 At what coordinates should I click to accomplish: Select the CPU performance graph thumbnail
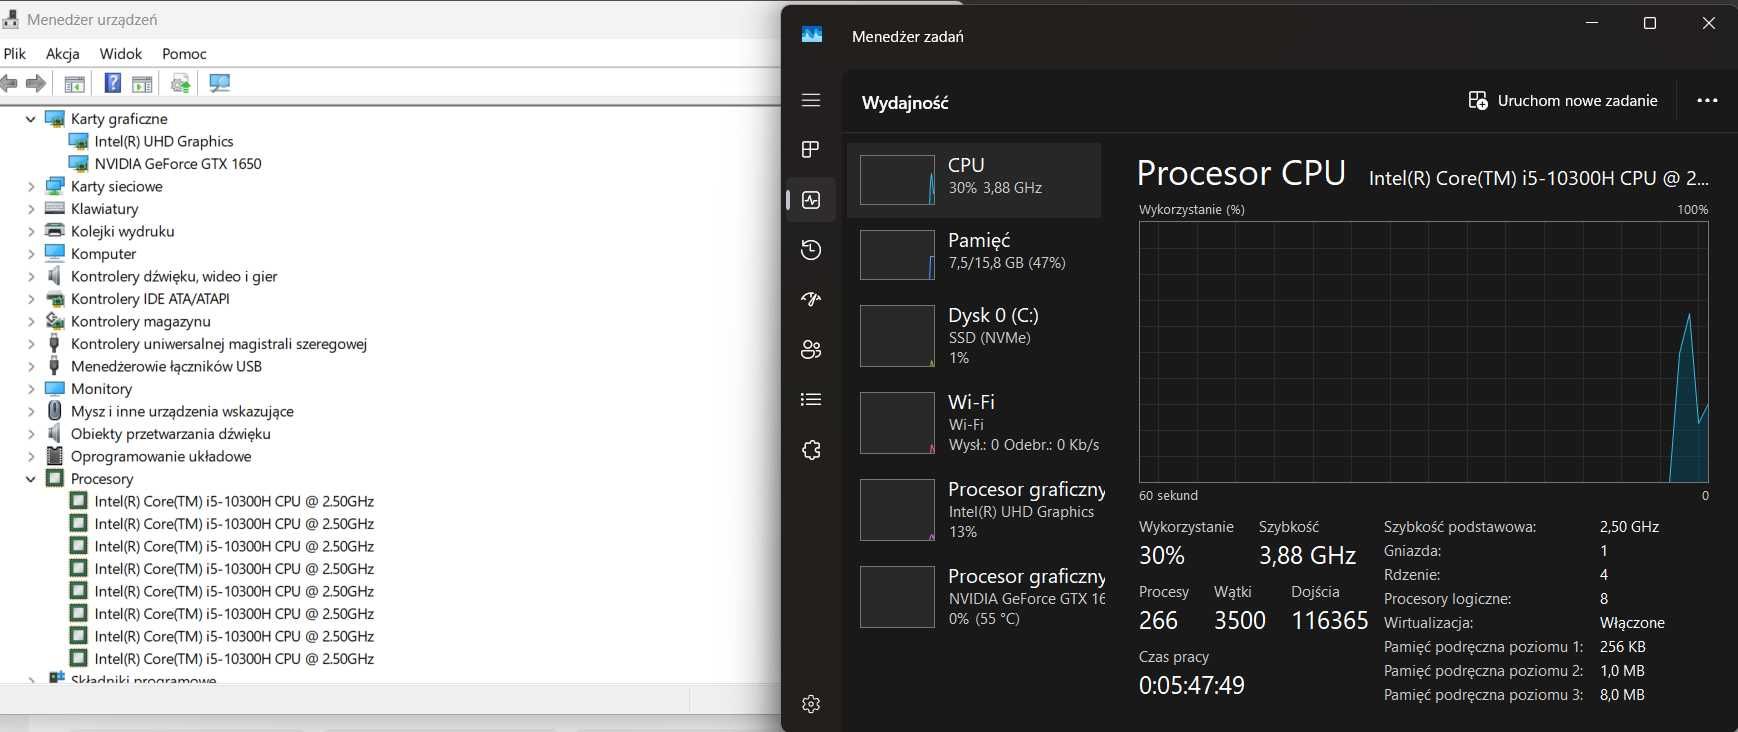[897, 180]
